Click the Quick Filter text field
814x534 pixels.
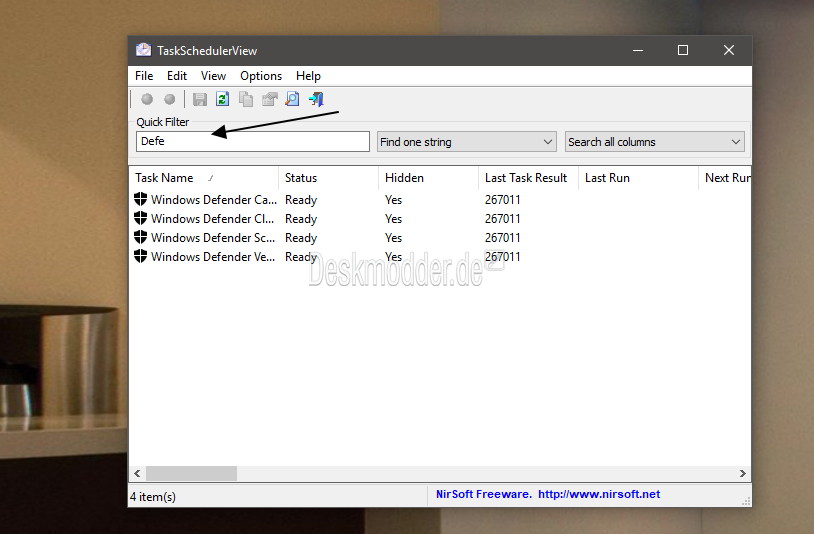point(253,141)
